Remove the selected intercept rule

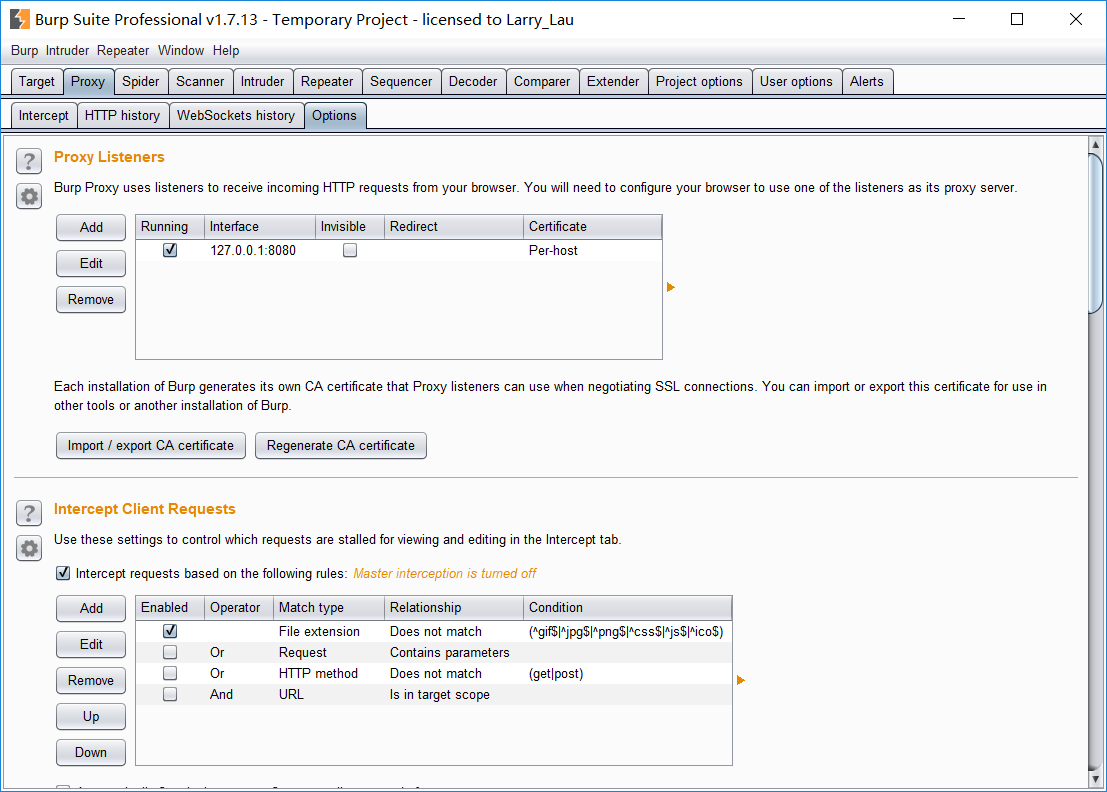tap(91, 680)
